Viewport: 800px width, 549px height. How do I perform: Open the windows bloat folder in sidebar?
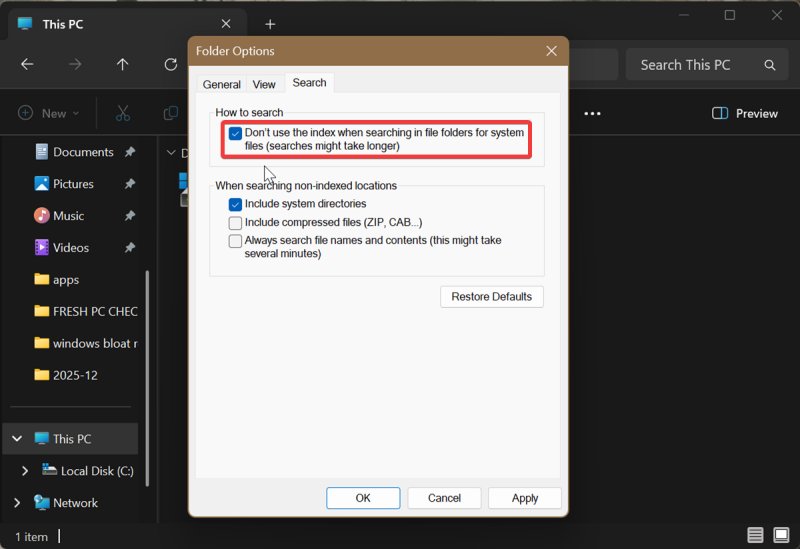pos(85,343)
